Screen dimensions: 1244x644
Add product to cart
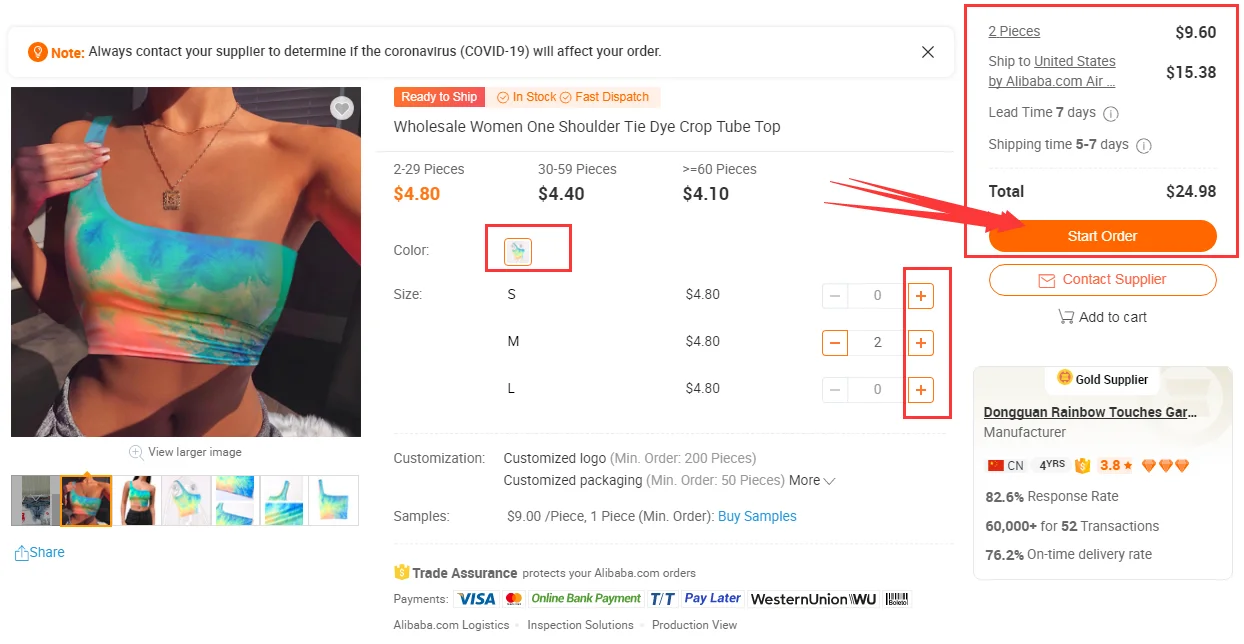coord(1102,317)
